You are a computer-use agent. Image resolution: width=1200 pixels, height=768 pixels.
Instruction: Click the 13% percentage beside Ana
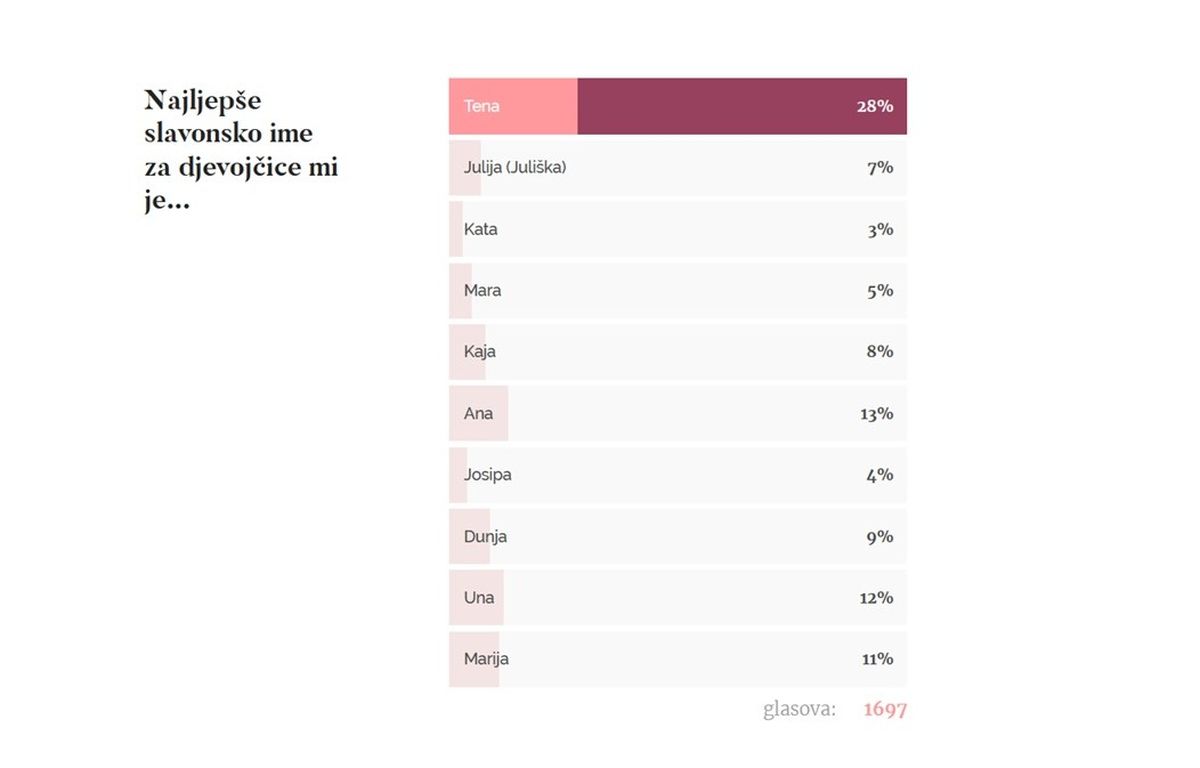point(876,414)
